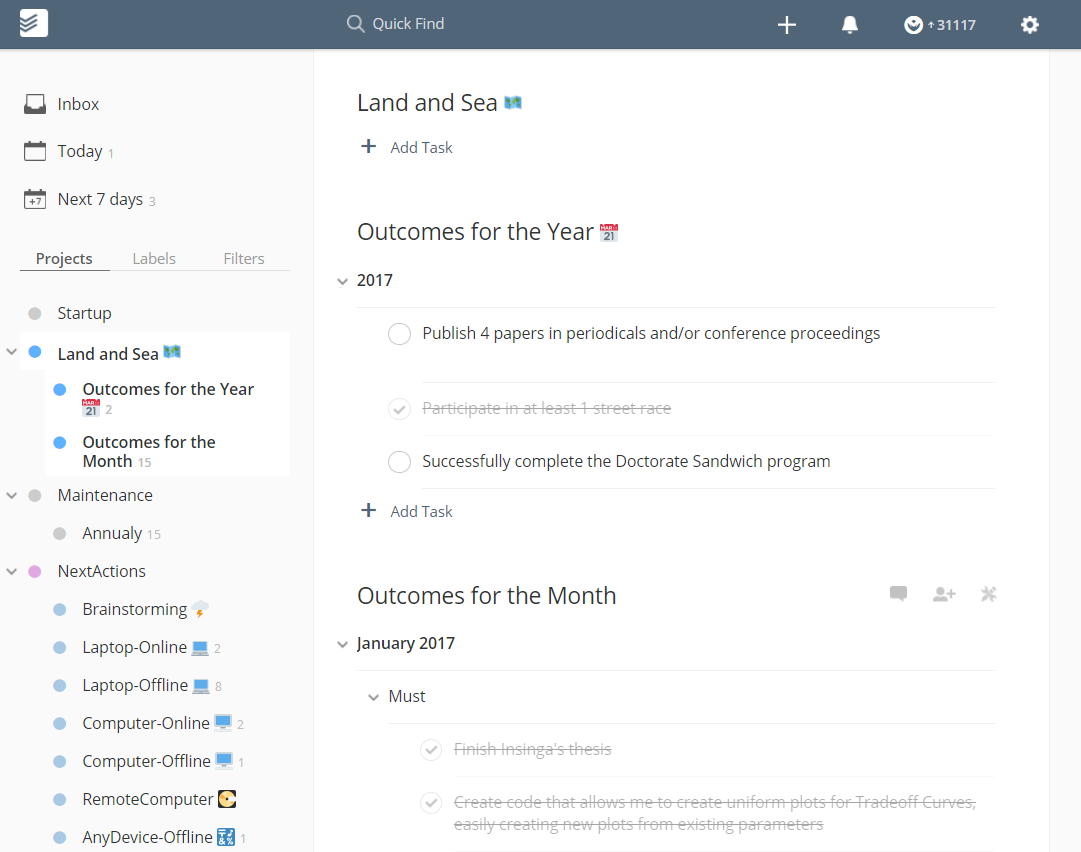The image size is (1081, 852).
Task: Collapse the Must subsection under January 2017
Action: coord(373,696)
